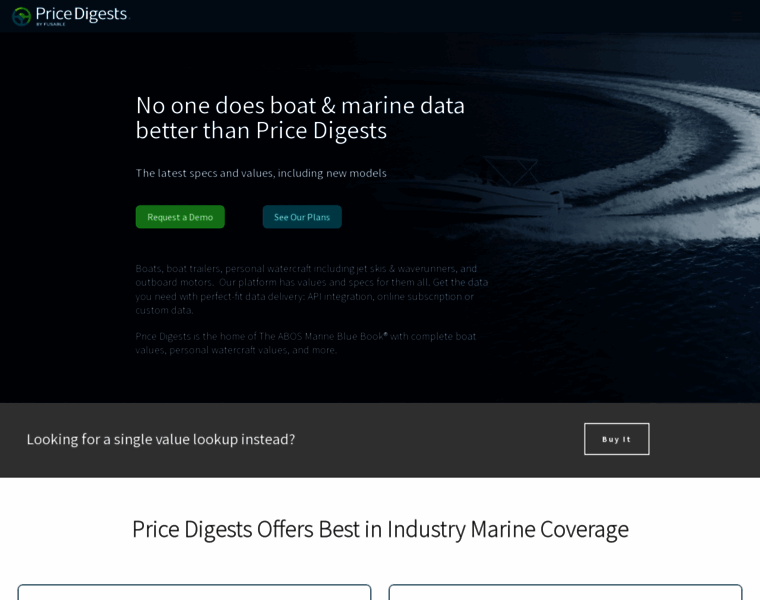Click the Buy It outlined button
This screenshot has width=760, height=600.
tap(617, 439)
